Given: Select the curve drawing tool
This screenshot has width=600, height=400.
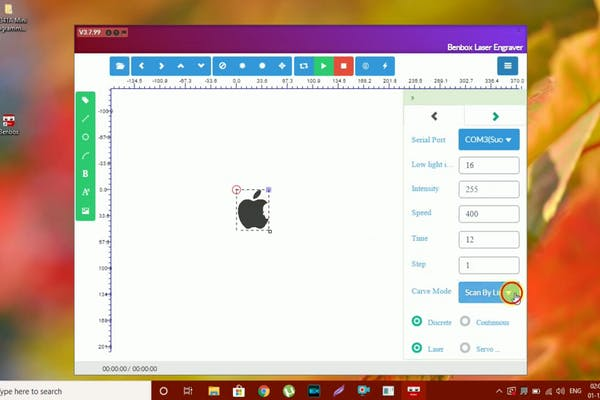Looking at the screenshot, I should pyautogui.click(x=85, y=155).
